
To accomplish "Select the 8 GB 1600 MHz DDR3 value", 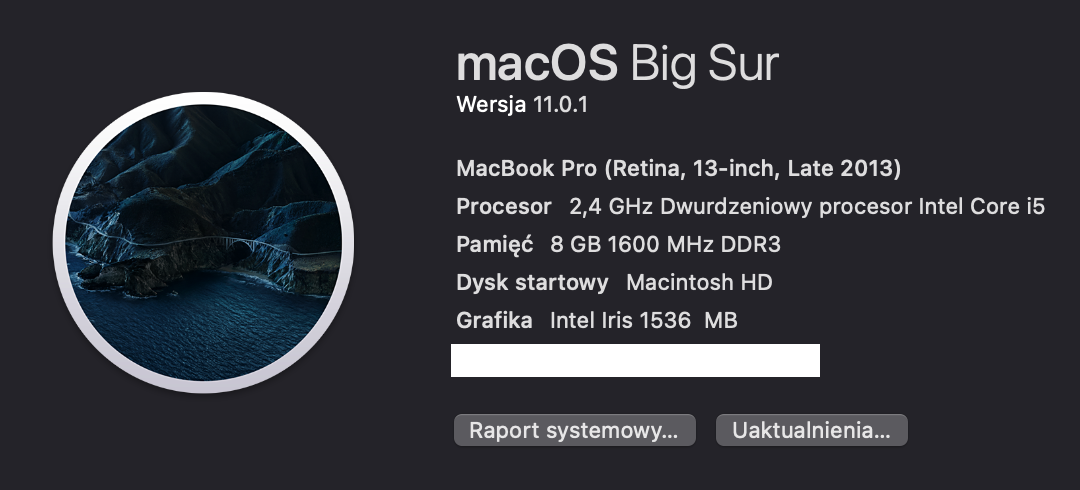I will tap(665, 244).
